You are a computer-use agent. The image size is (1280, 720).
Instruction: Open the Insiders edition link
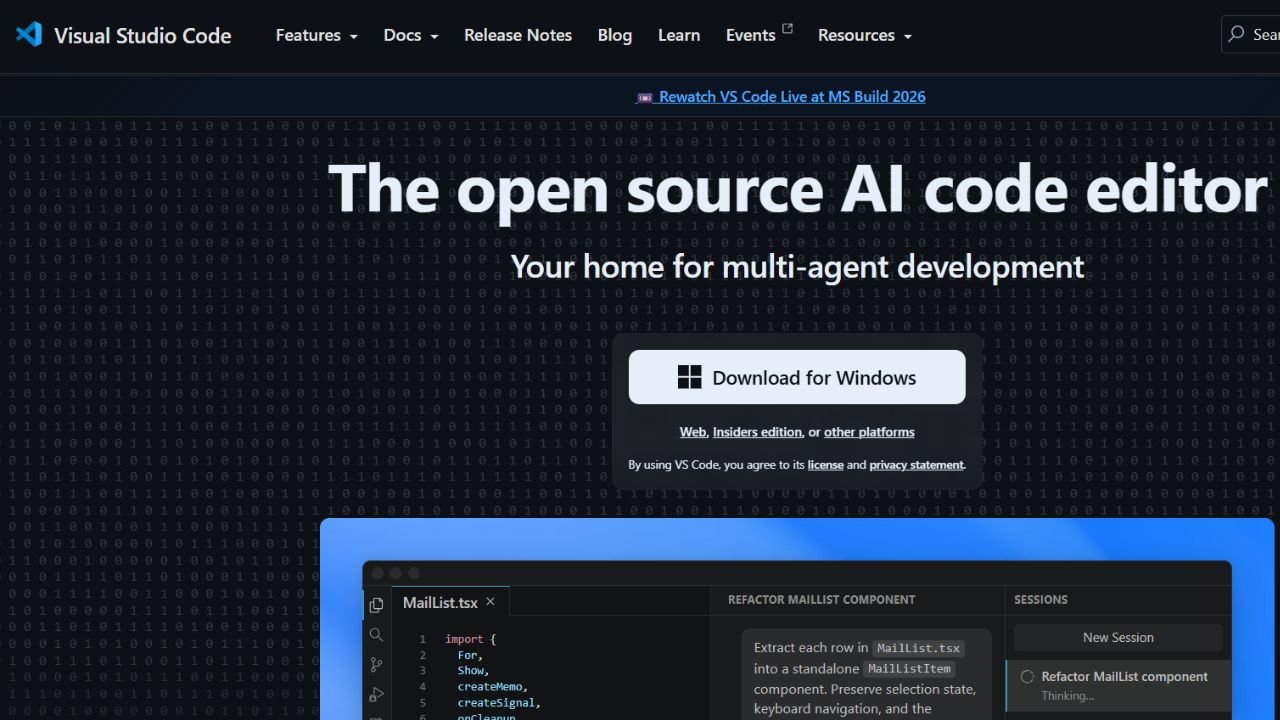pos(757,432)
